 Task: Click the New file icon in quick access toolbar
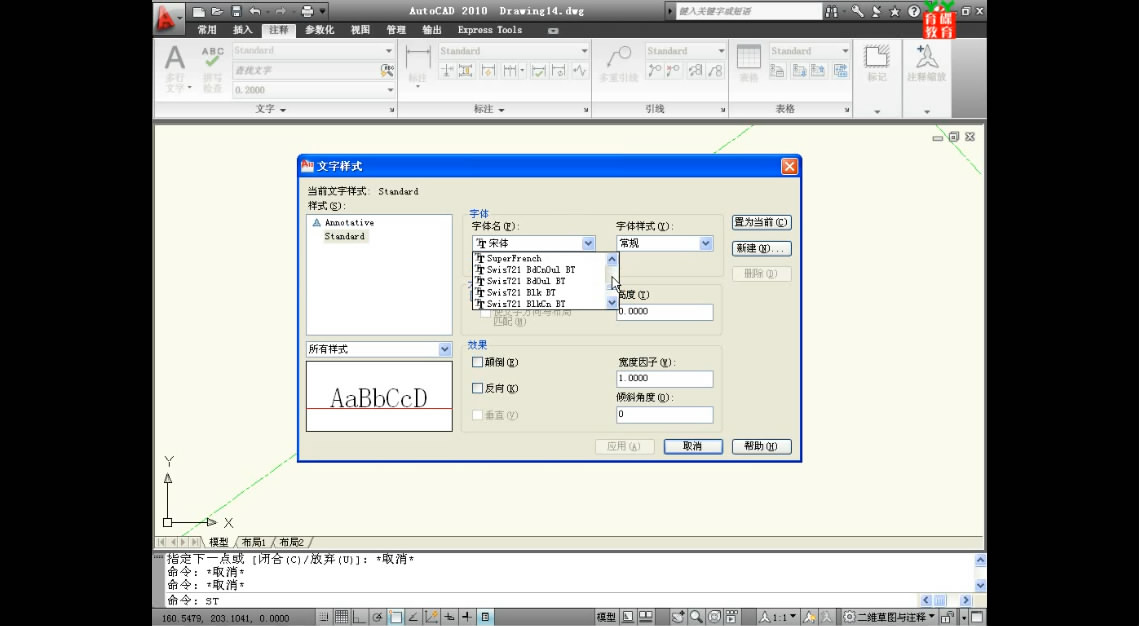[198, 12]
